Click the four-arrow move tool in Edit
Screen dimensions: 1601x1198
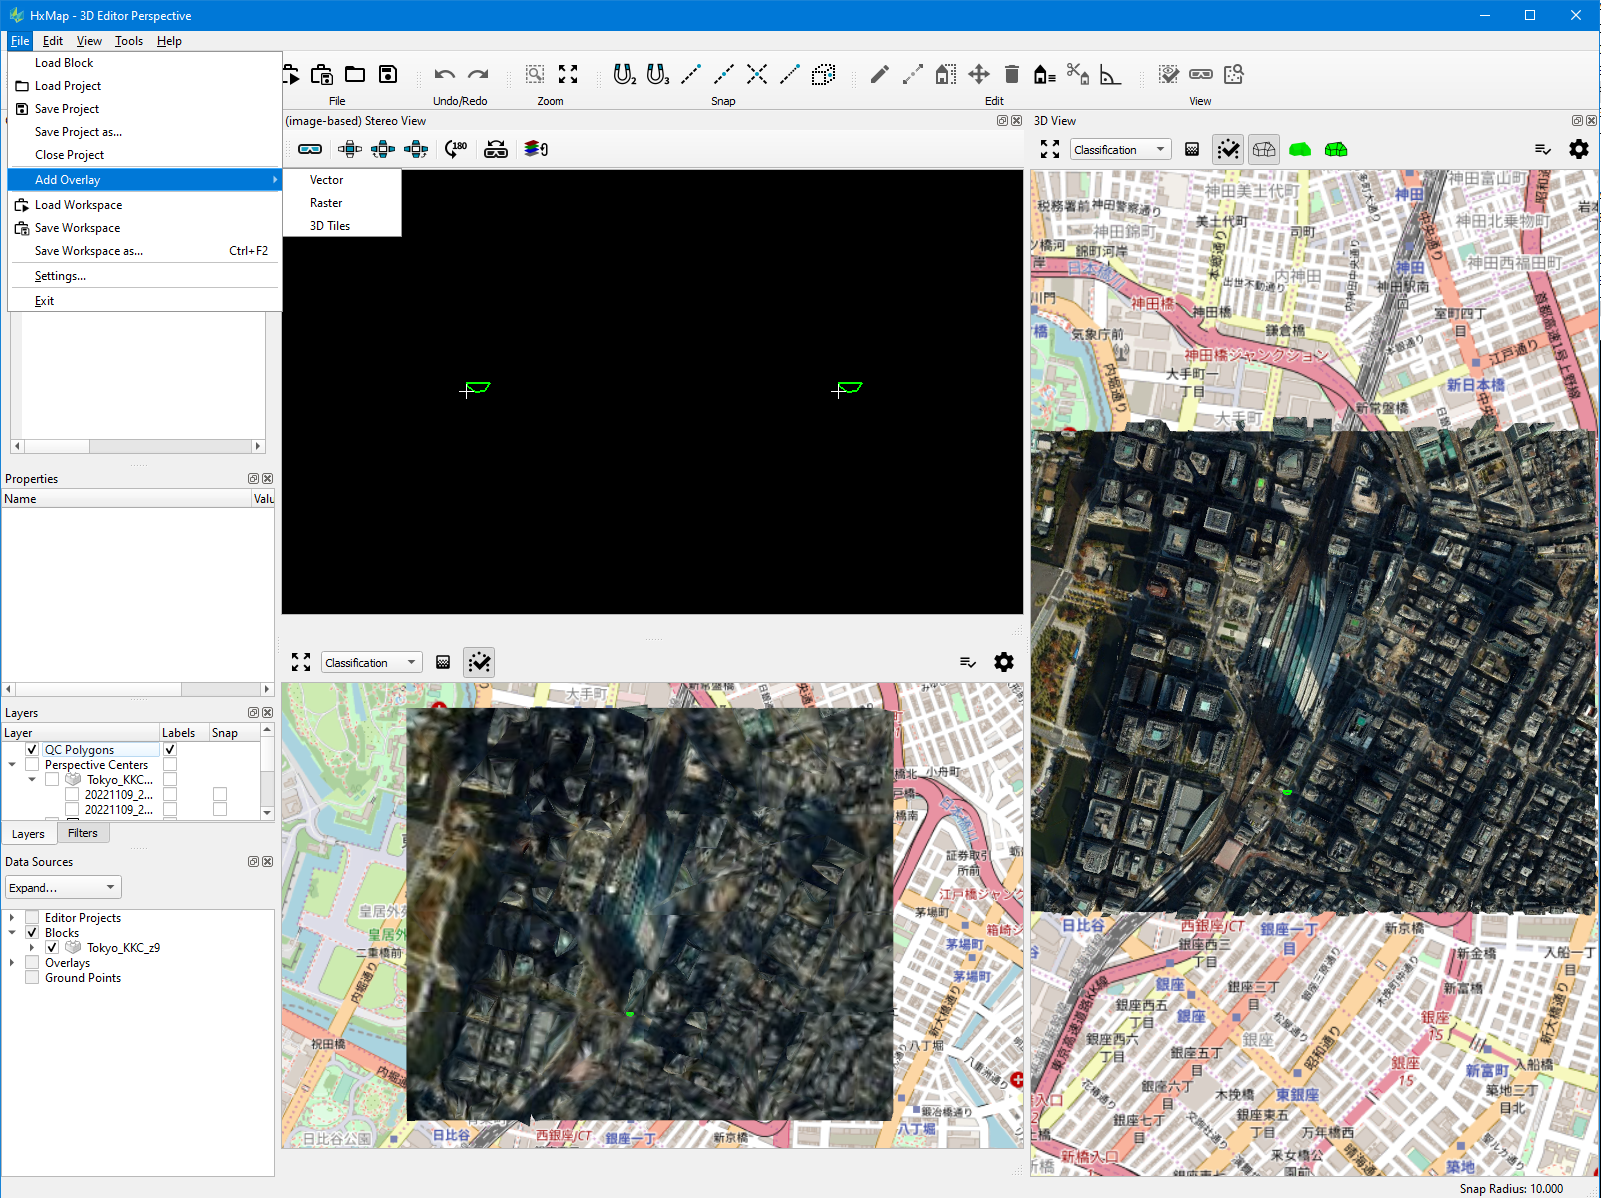(979, 75)
